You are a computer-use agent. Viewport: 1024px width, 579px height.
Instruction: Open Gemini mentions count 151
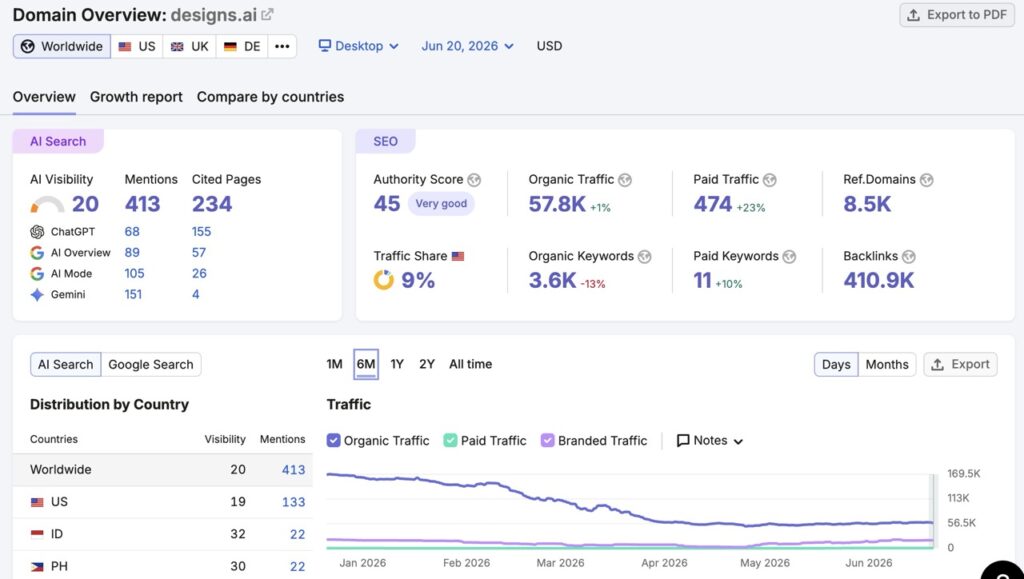[x=133, y=294]
